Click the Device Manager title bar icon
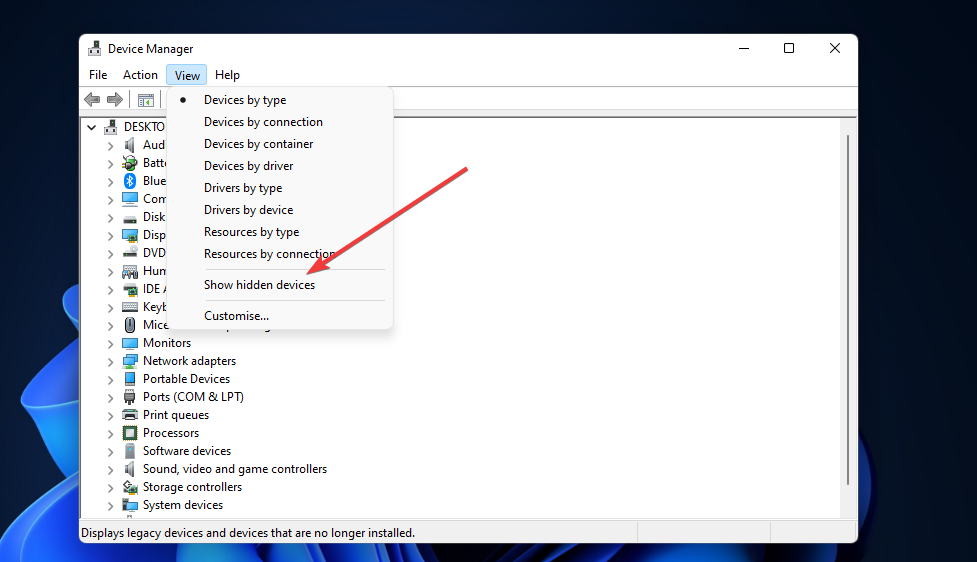 (x=95, y=49)
